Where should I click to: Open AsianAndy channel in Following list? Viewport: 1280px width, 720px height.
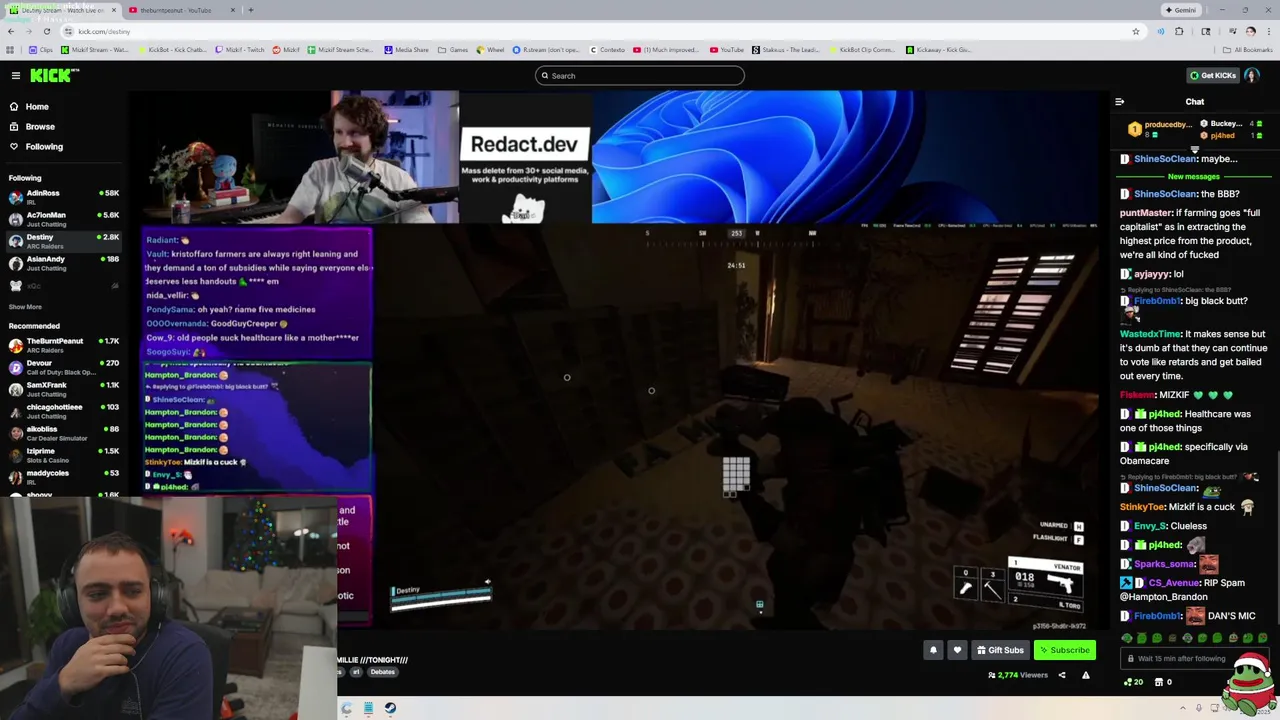pyautogui.click(x=62, y=263)
